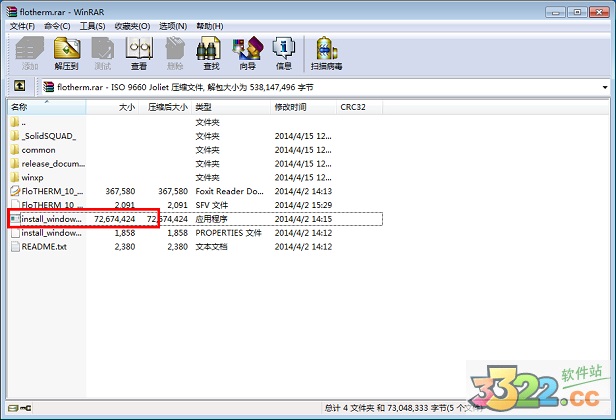Click 'PROPERTIES 文件' type cell

(x=228, y=233)
